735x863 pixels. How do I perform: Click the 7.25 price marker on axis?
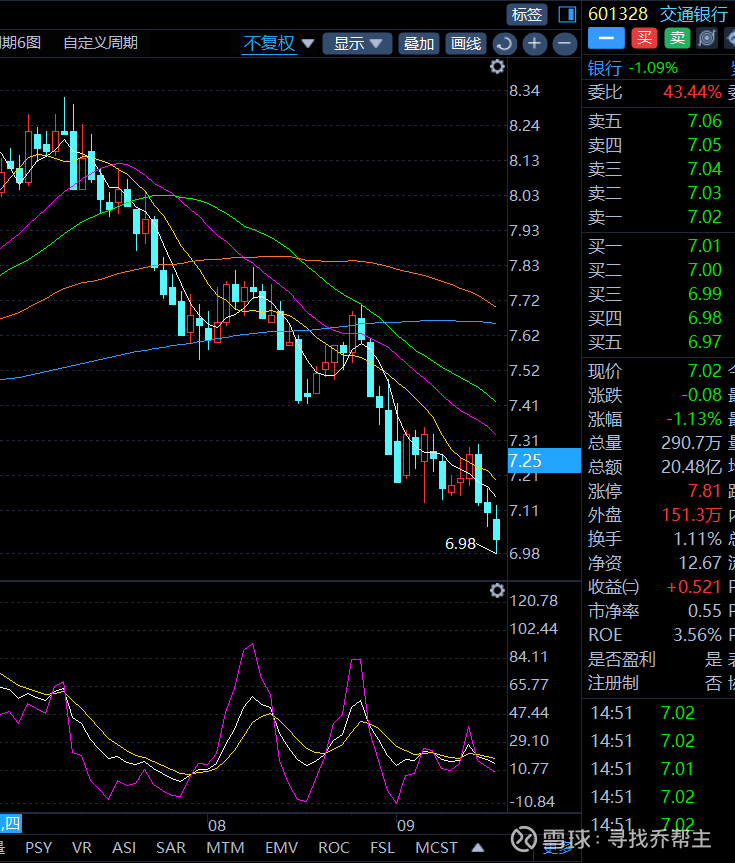coord(543,461)
